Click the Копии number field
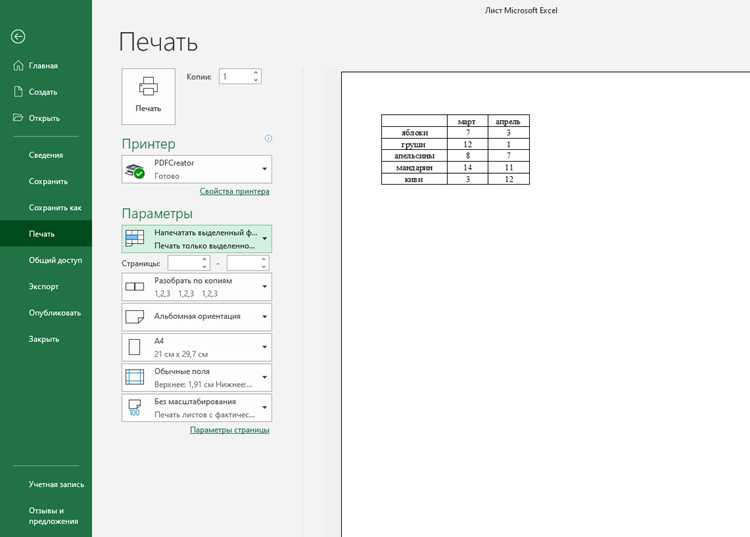This screenshot has width=750, height=537. [x=235, y=77]
